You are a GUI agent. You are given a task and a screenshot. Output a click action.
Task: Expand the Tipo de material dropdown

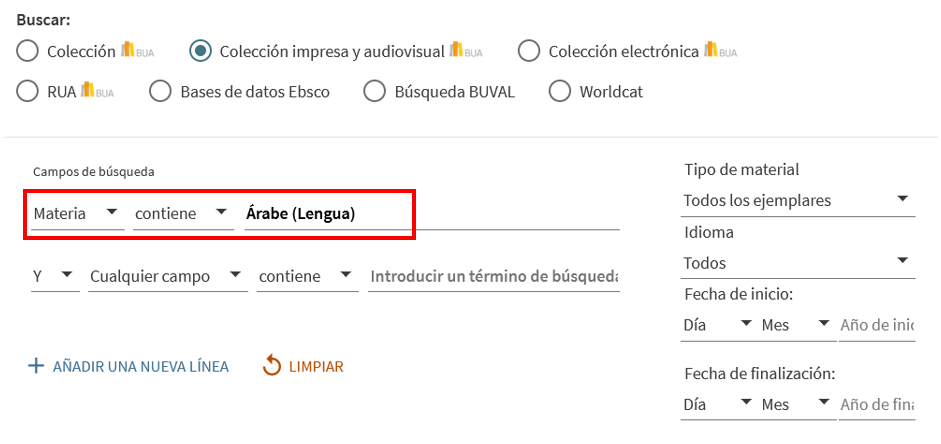click(x=798, y=200)
